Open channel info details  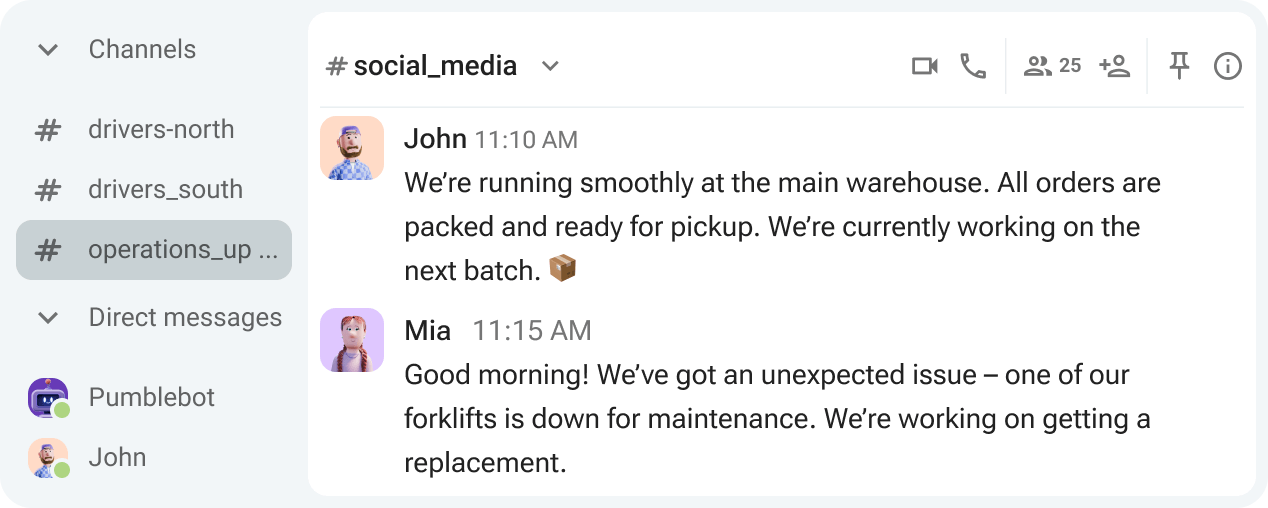pos(1227,66)
